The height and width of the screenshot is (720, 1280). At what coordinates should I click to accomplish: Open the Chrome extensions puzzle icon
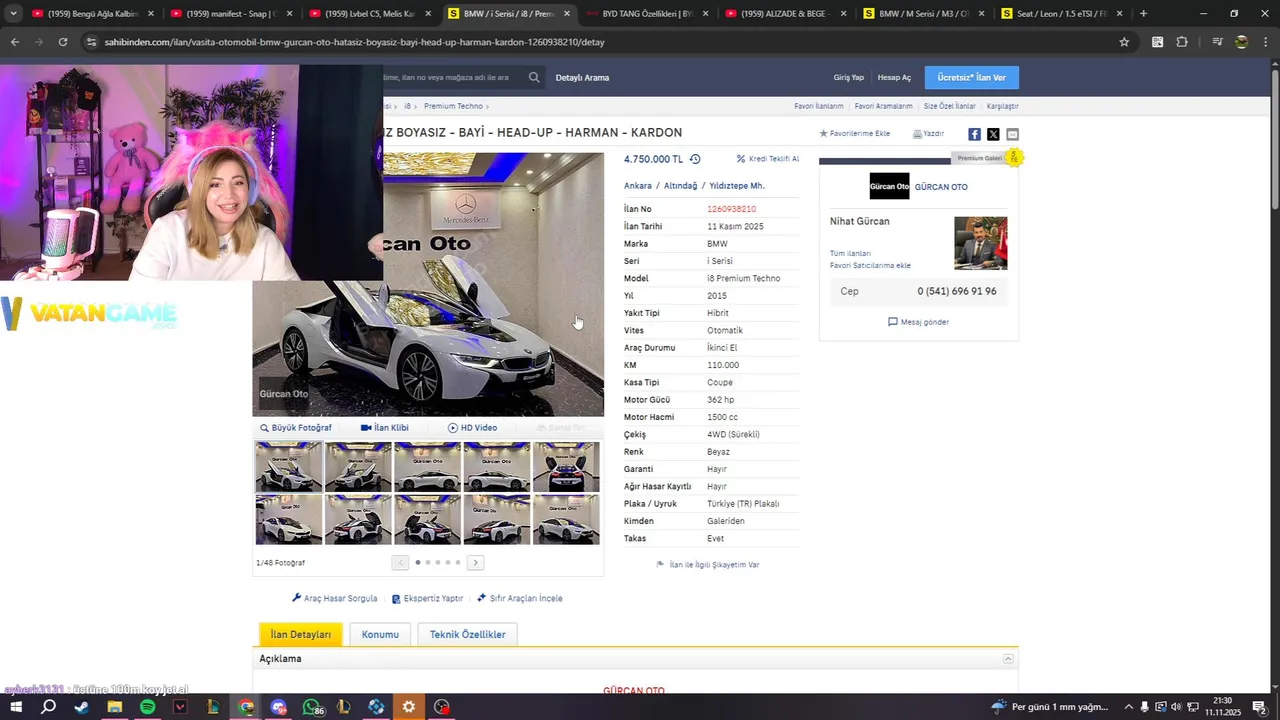tap(1182, 42)
